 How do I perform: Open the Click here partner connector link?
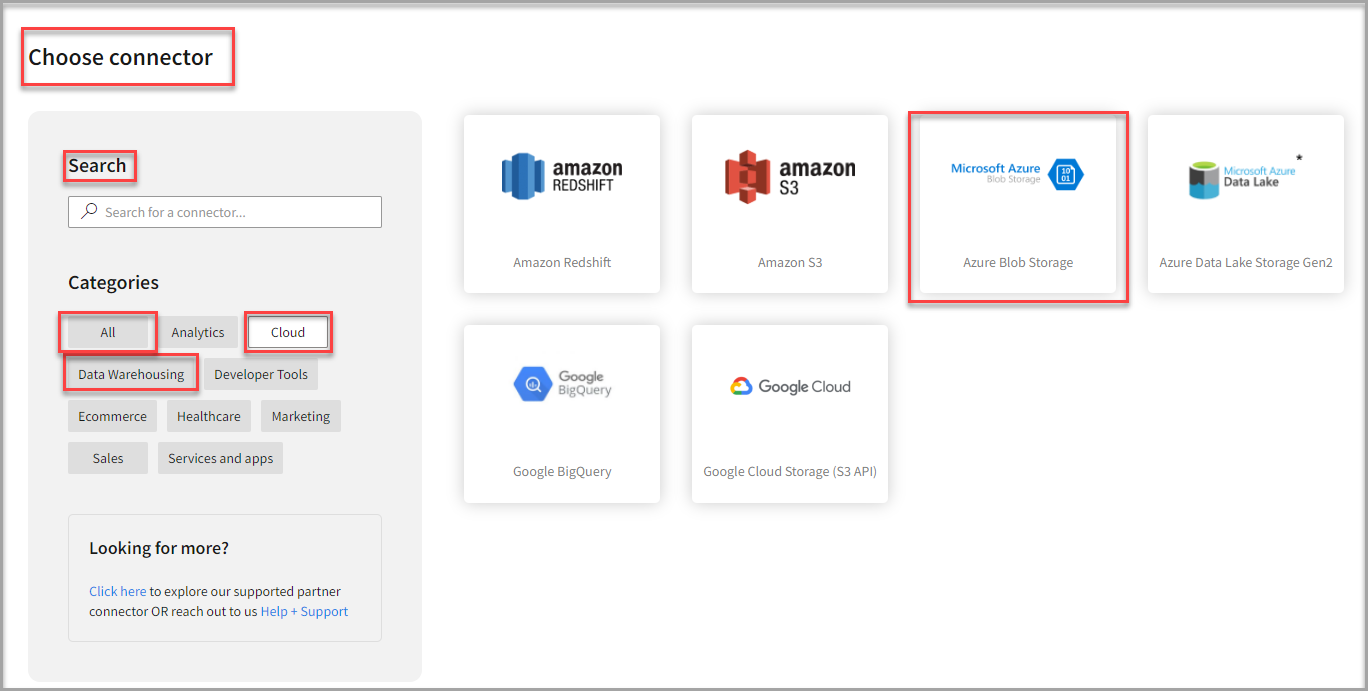click(x=117, y=592)
